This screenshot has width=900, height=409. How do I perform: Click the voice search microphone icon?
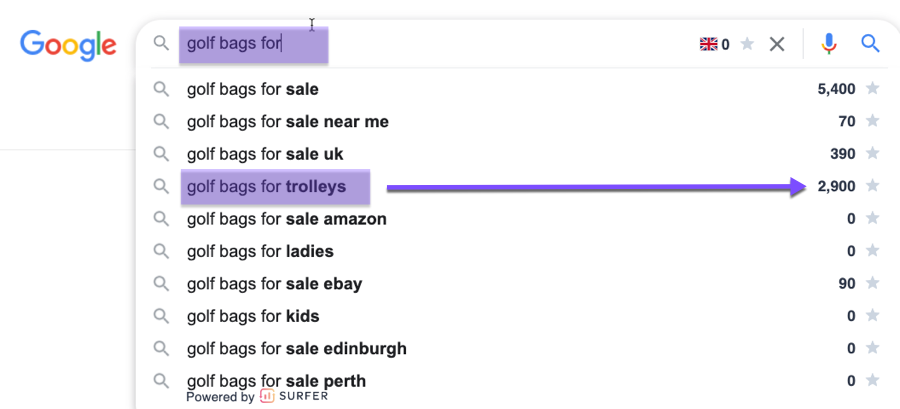click(x=829, y=44)
